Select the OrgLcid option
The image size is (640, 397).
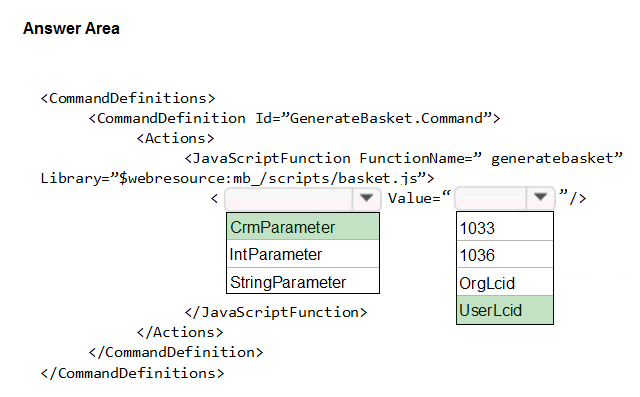point(505,283)
